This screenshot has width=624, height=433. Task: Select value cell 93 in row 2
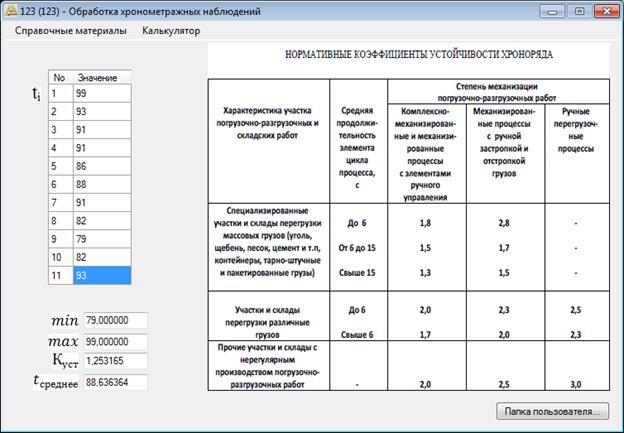tap(102, 111)
